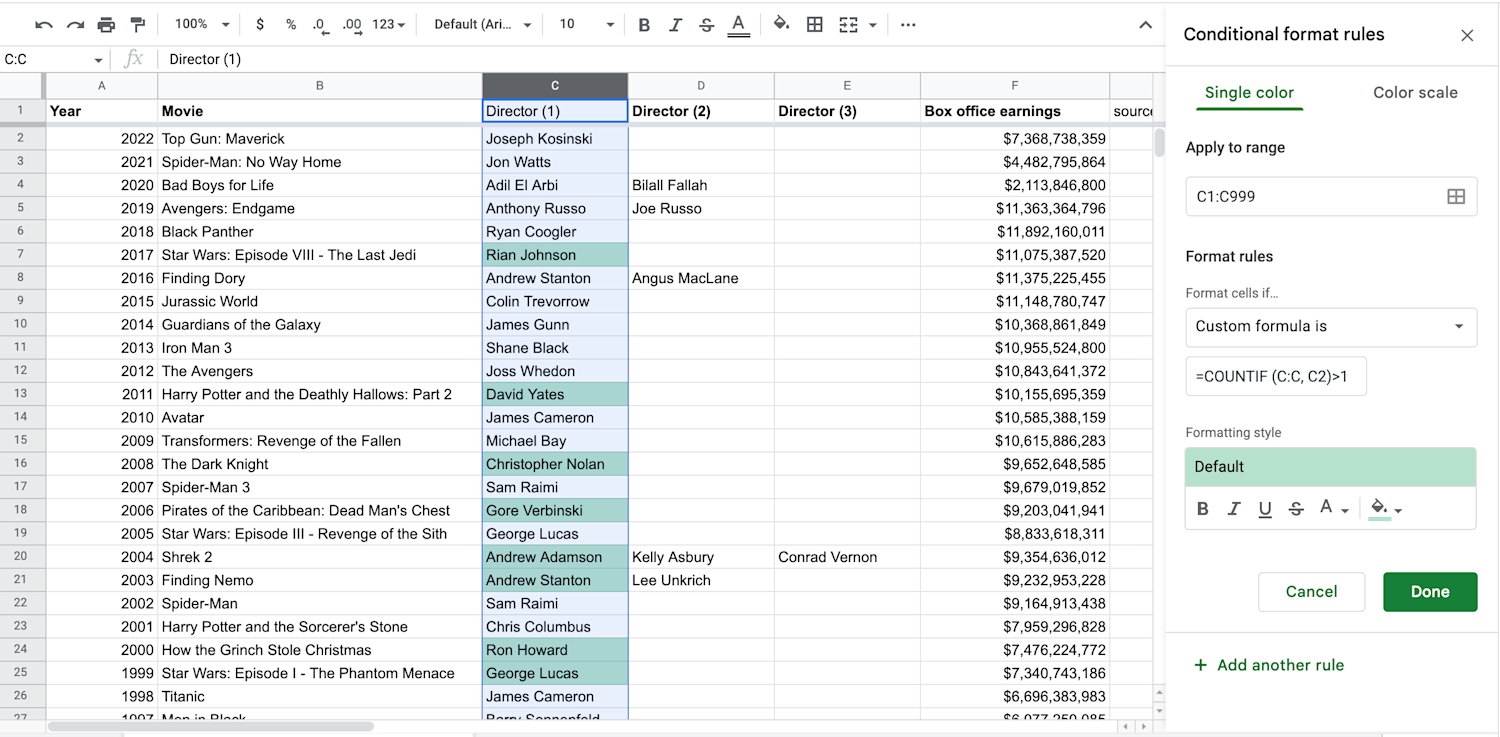Click the select data range grid icon

click(x=1456, y=197)
